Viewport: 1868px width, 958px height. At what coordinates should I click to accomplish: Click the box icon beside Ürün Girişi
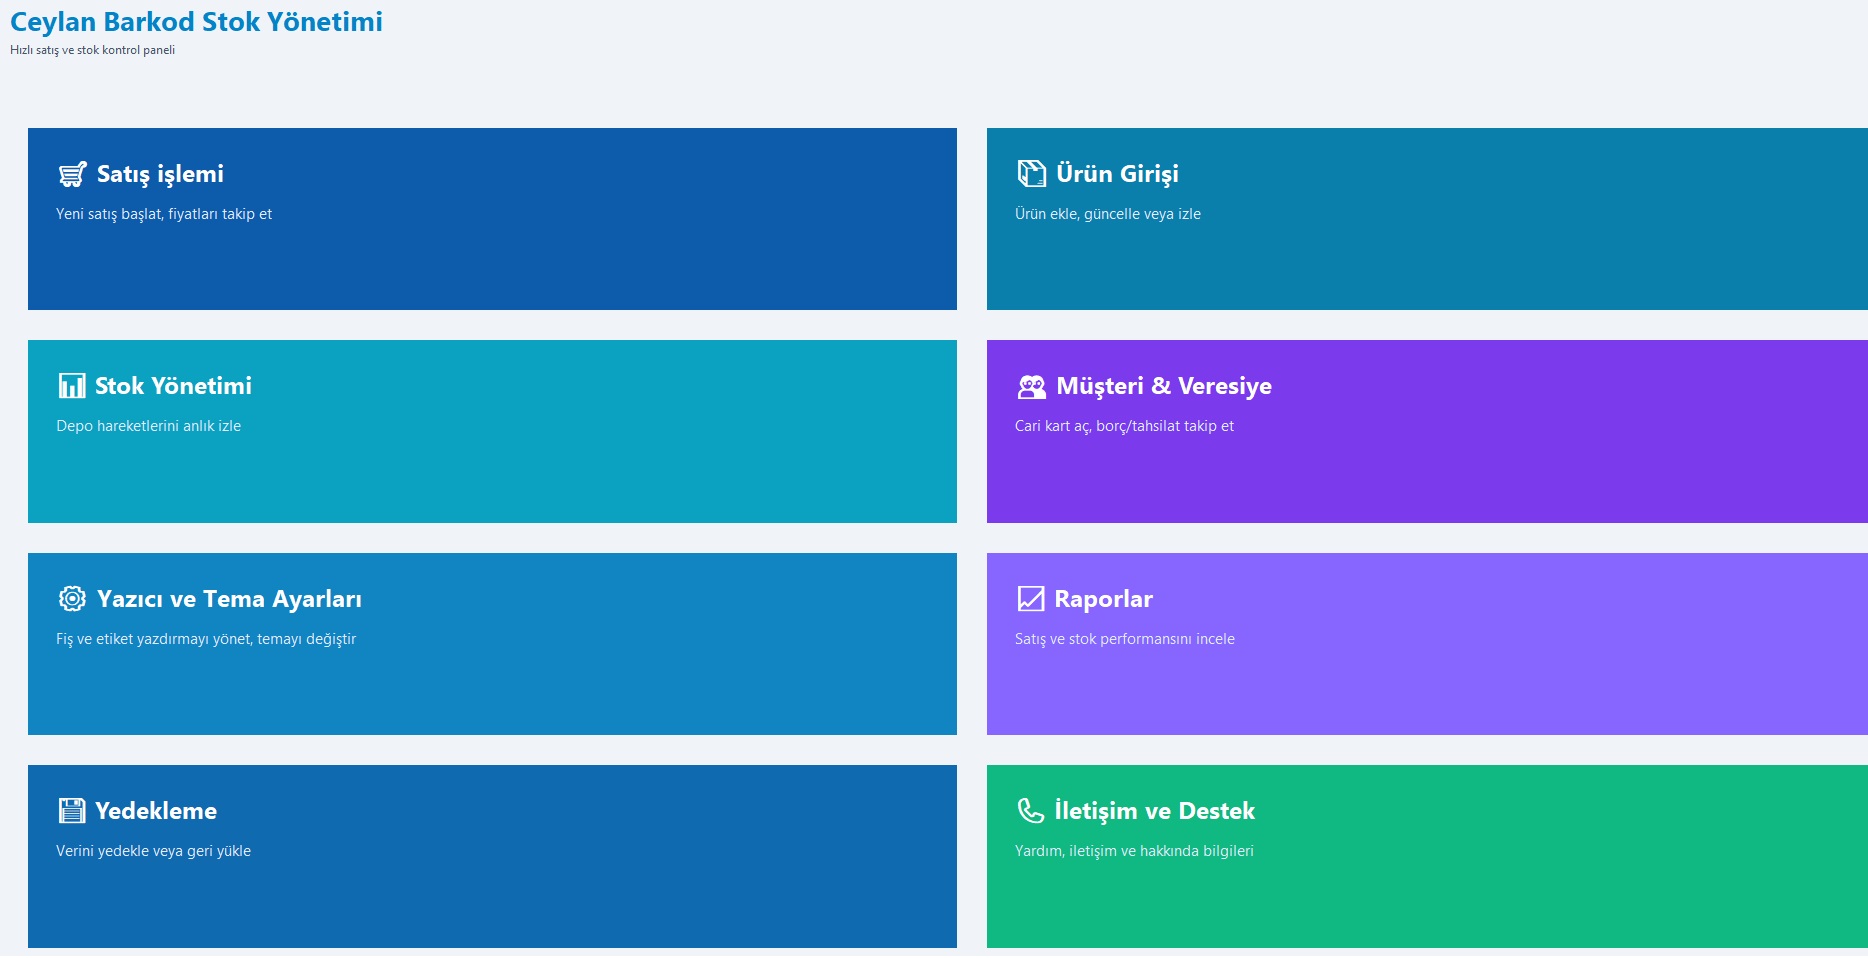[1031, 174]
